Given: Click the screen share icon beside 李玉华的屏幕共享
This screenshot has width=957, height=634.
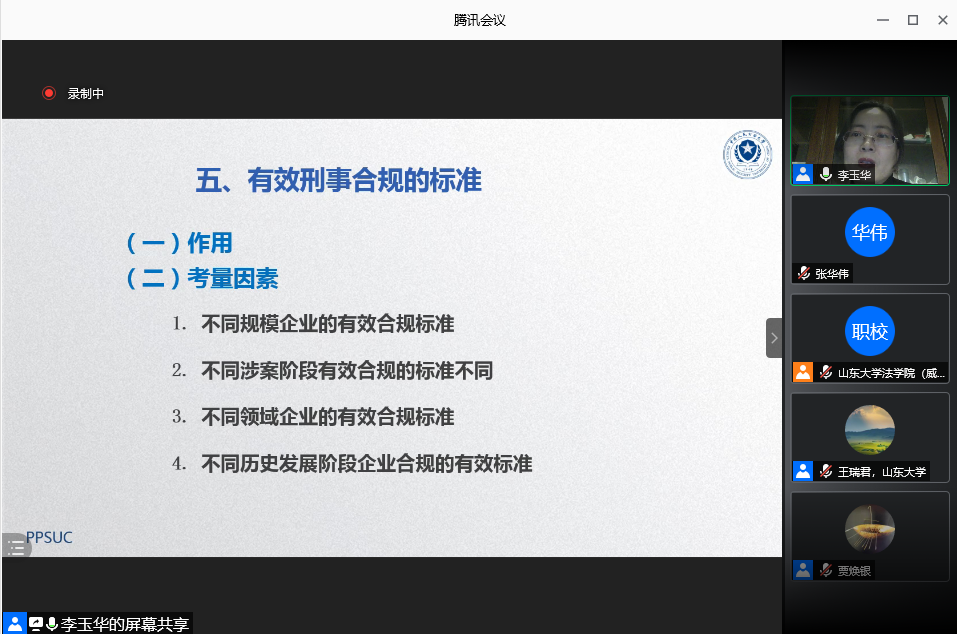Looking at the screenshot, I should 36,624.
